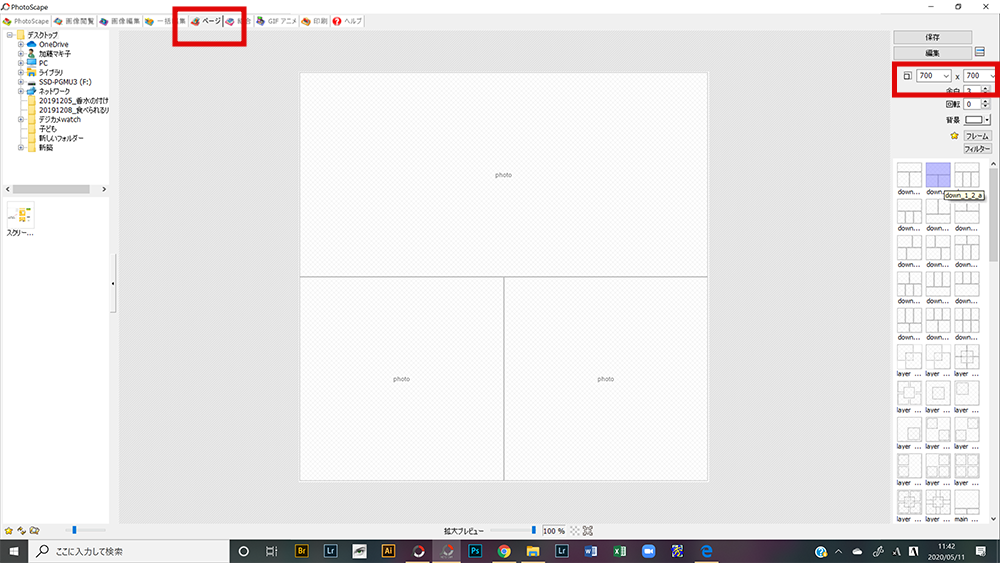The height and width of the screenshot is (563, 1000).
Task: Click the left panel collapse handle
Action: pyautogui.click(x=113, y=283)
